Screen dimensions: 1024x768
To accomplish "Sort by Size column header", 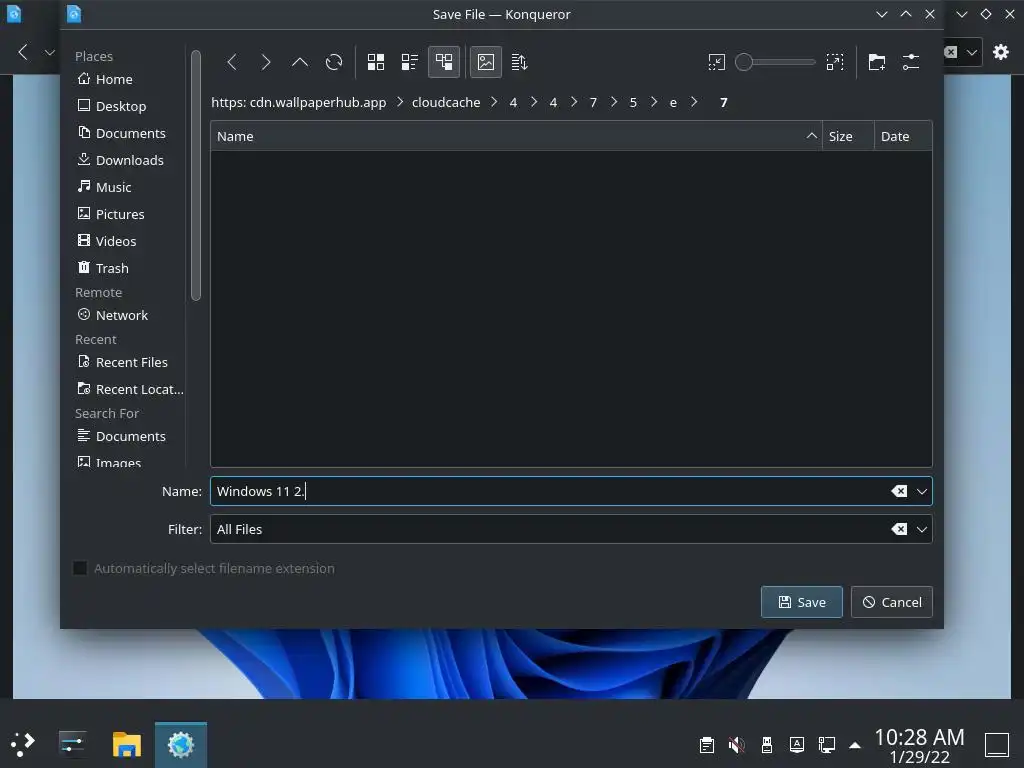I will coord(848,136).
